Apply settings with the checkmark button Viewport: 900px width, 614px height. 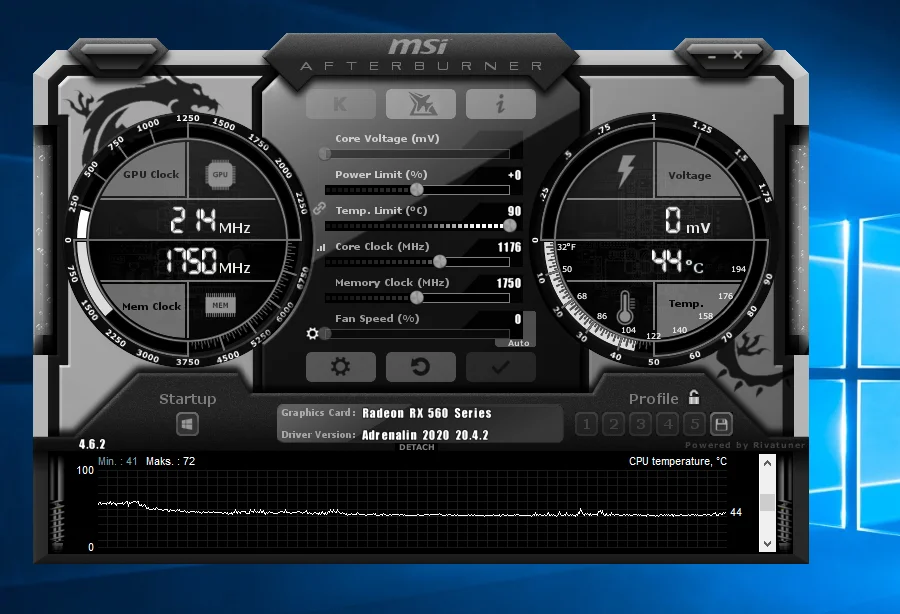(501, 367)
